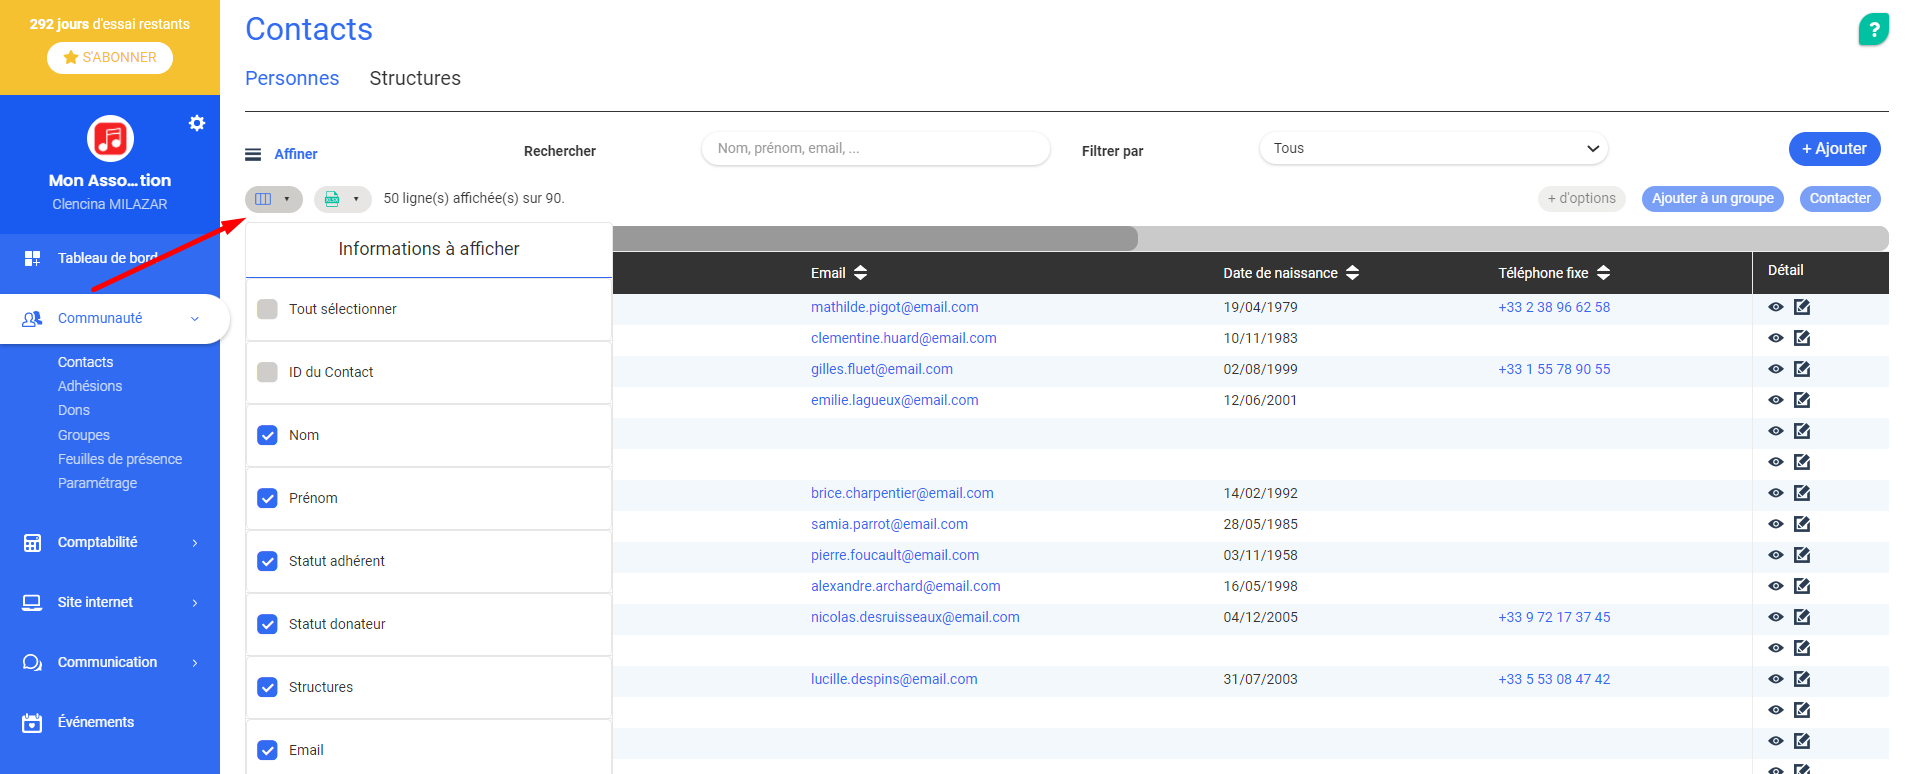Viewport: 1906px width, 774px height.
Task: Uncheck the Prénom column checkbox
Action: (267, 498)
